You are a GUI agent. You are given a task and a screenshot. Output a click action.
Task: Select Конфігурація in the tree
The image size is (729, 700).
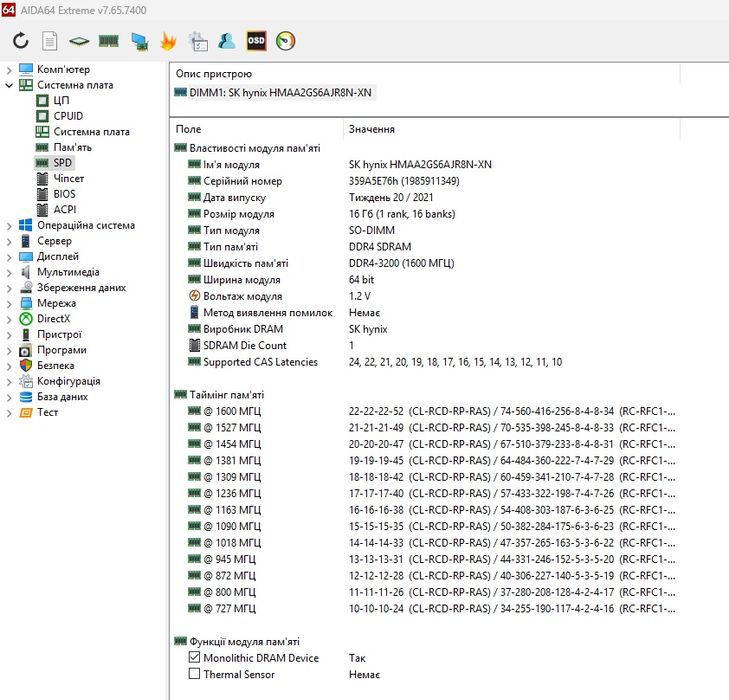click(68, 381)
